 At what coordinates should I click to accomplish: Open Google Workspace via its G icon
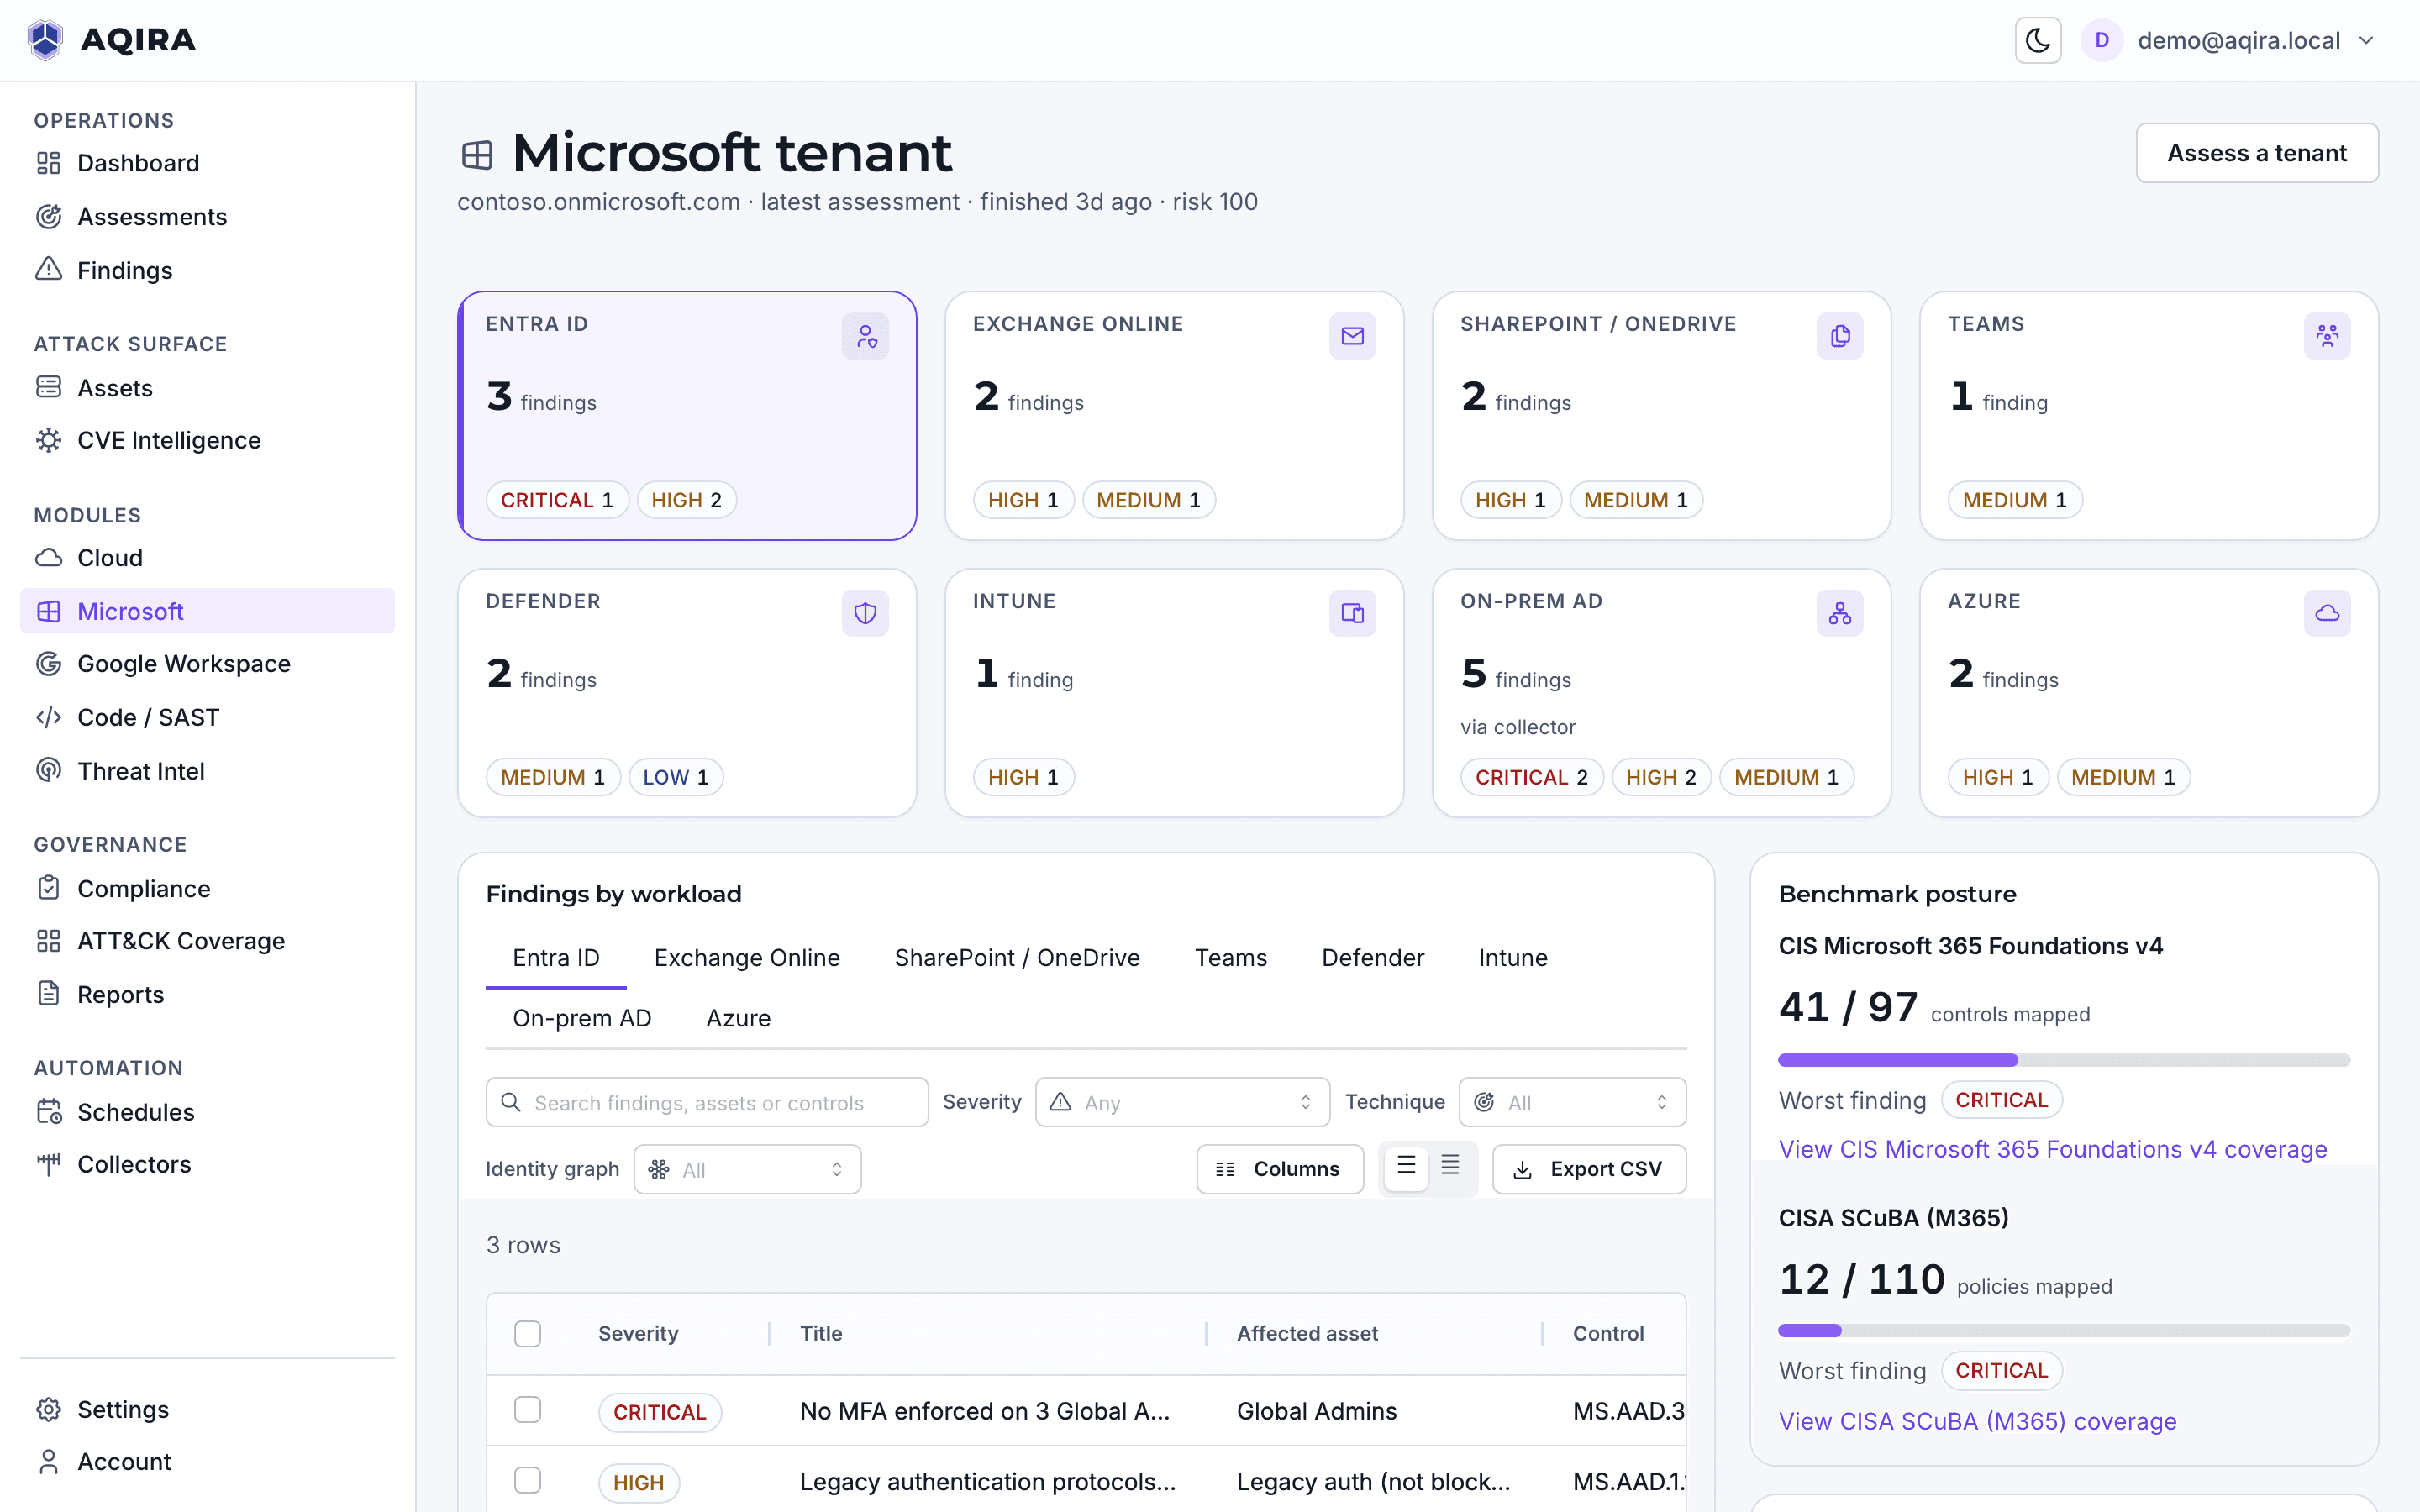pyautogui.click(x=48, y=663)
